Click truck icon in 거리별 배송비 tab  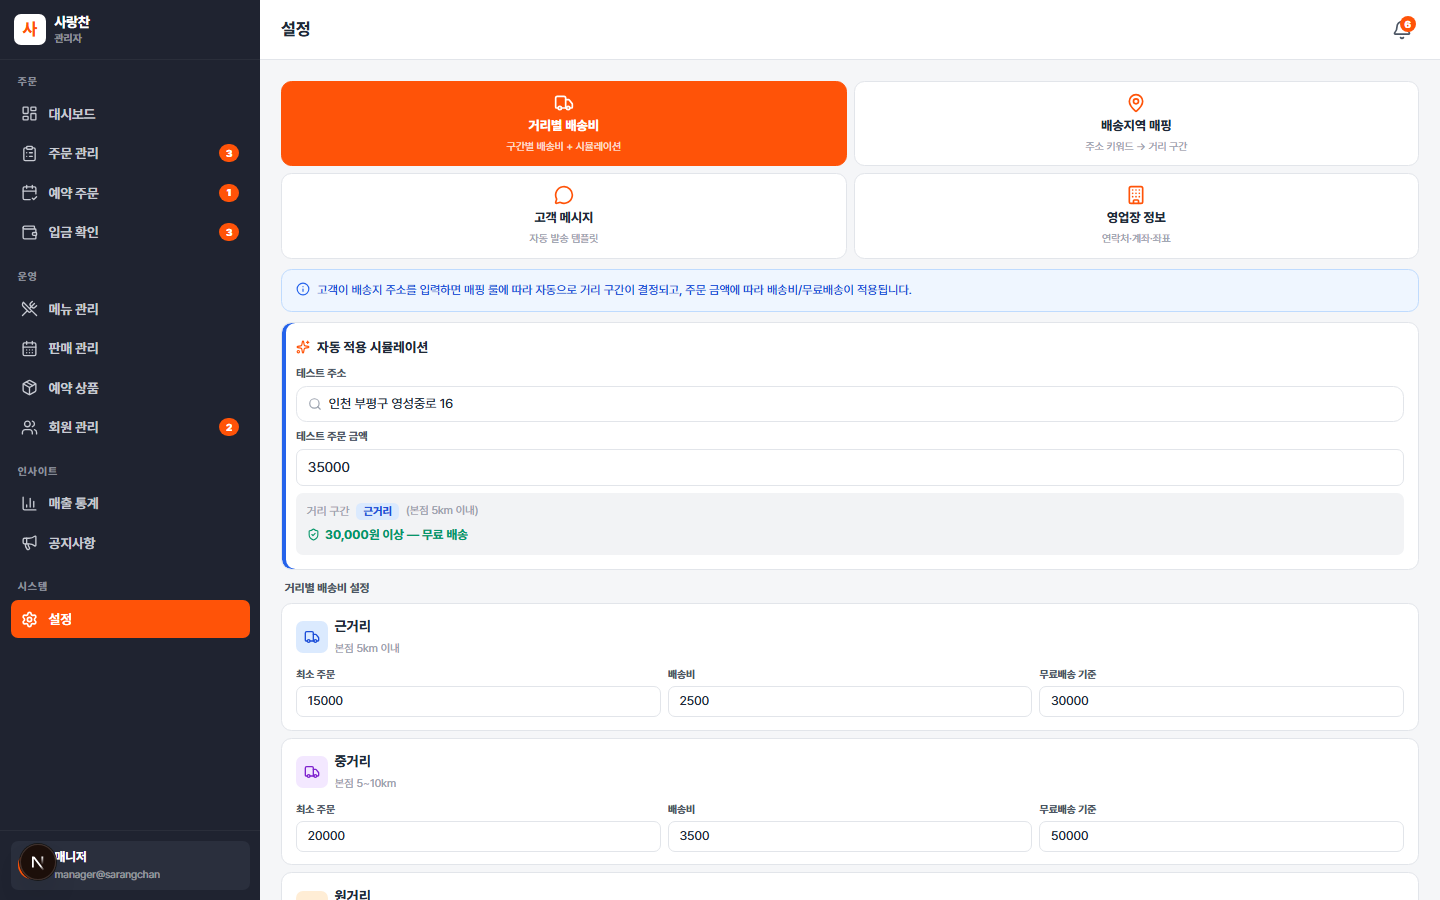[x=564, y=103]
